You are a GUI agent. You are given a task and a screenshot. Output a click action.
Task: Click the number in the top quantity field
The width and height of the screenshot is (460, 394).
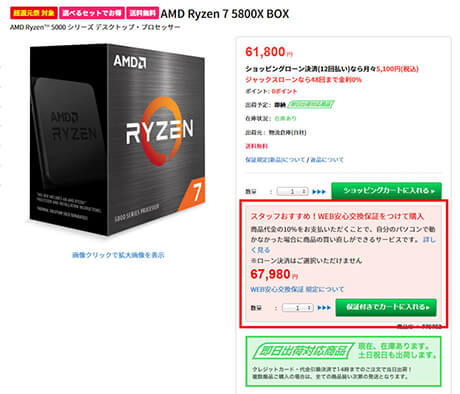(x=292, y=191)
